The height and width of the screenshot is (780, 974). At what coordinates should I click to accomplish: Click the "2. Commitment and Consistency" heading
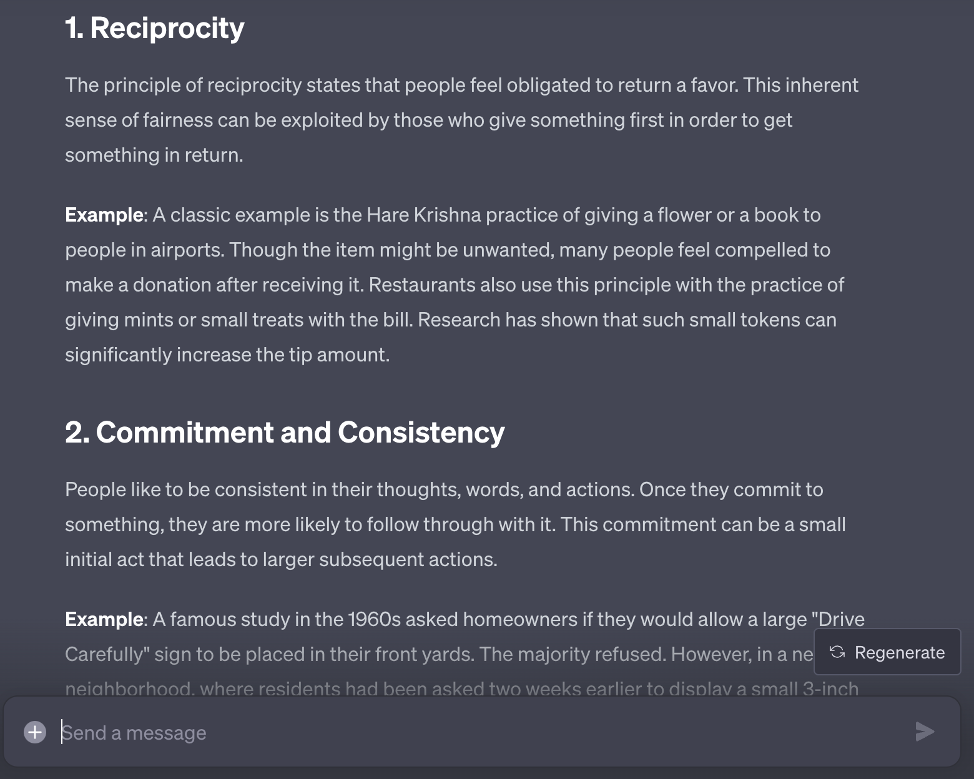tap(284, 432)
